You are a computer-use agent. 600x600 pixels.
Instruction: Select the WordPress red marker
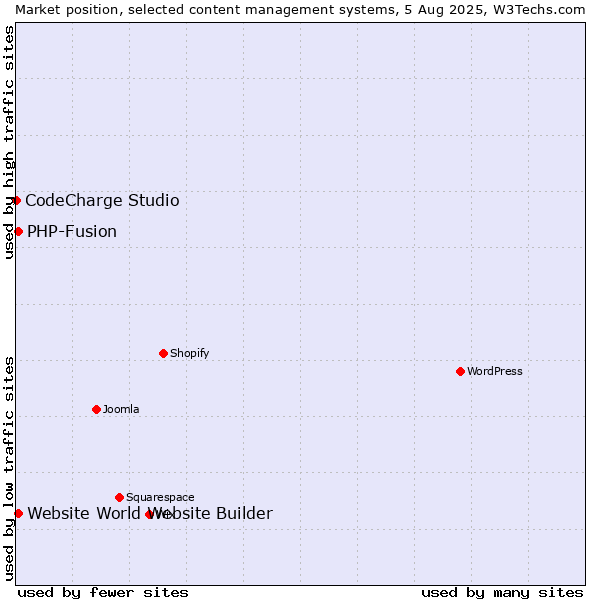click(460, 372)
